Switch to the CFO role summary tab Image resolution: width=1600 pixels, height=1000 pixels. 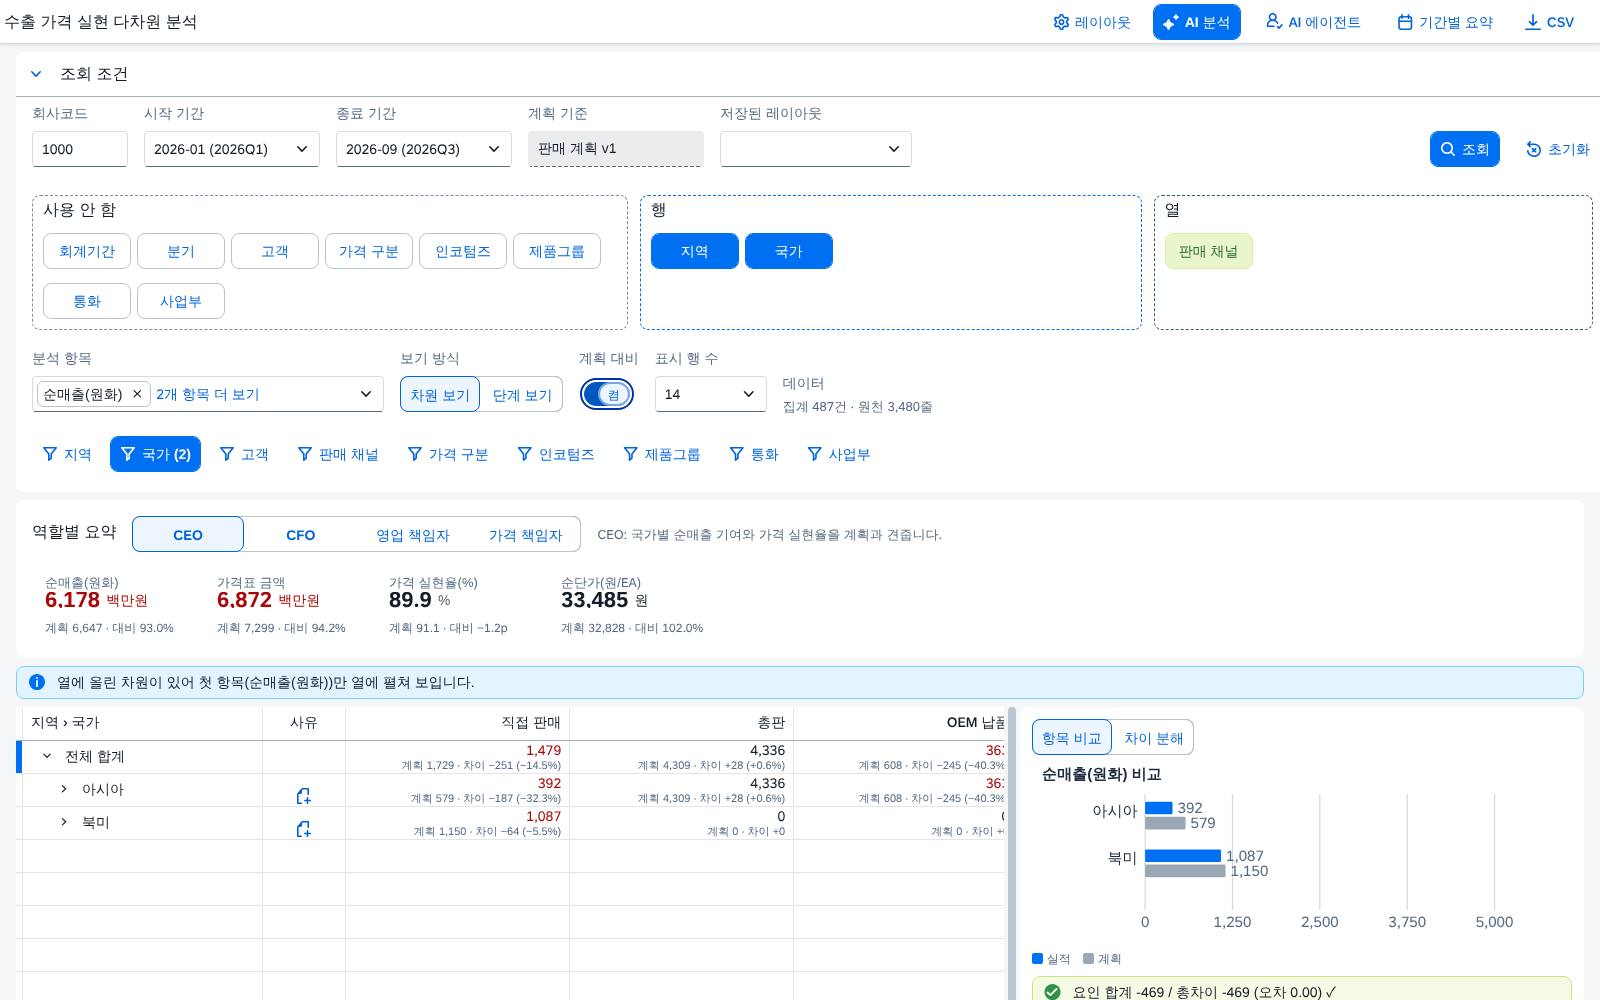tap(301, 534)
